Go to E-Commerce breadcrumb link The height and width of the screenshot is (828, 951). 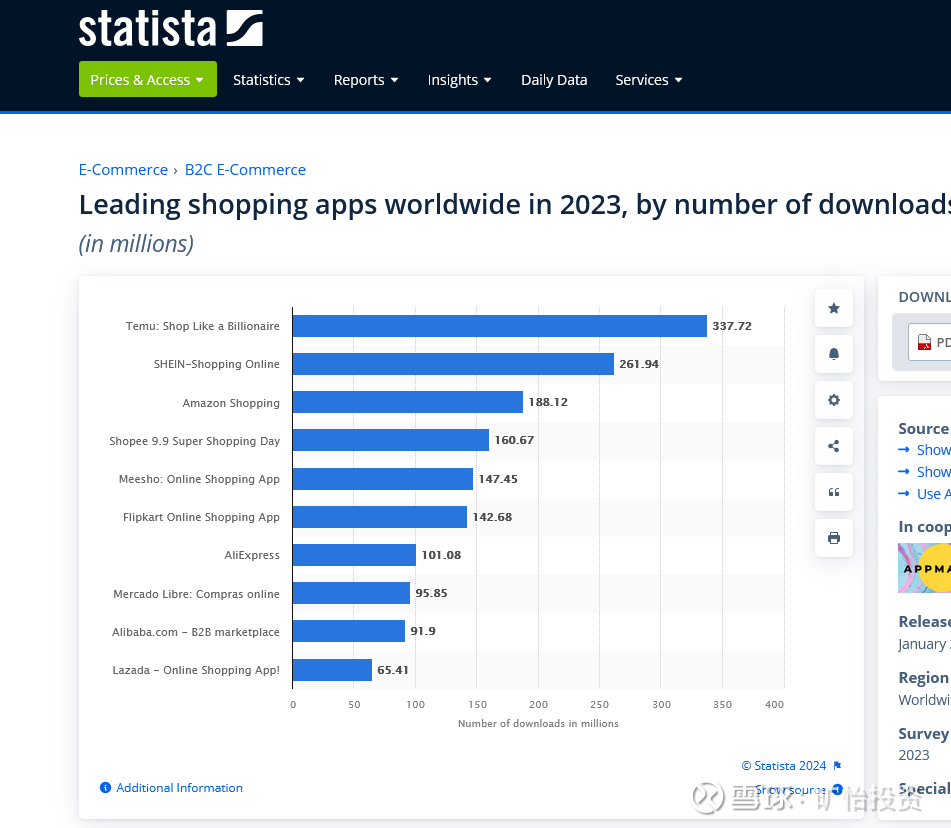point(123,170)
